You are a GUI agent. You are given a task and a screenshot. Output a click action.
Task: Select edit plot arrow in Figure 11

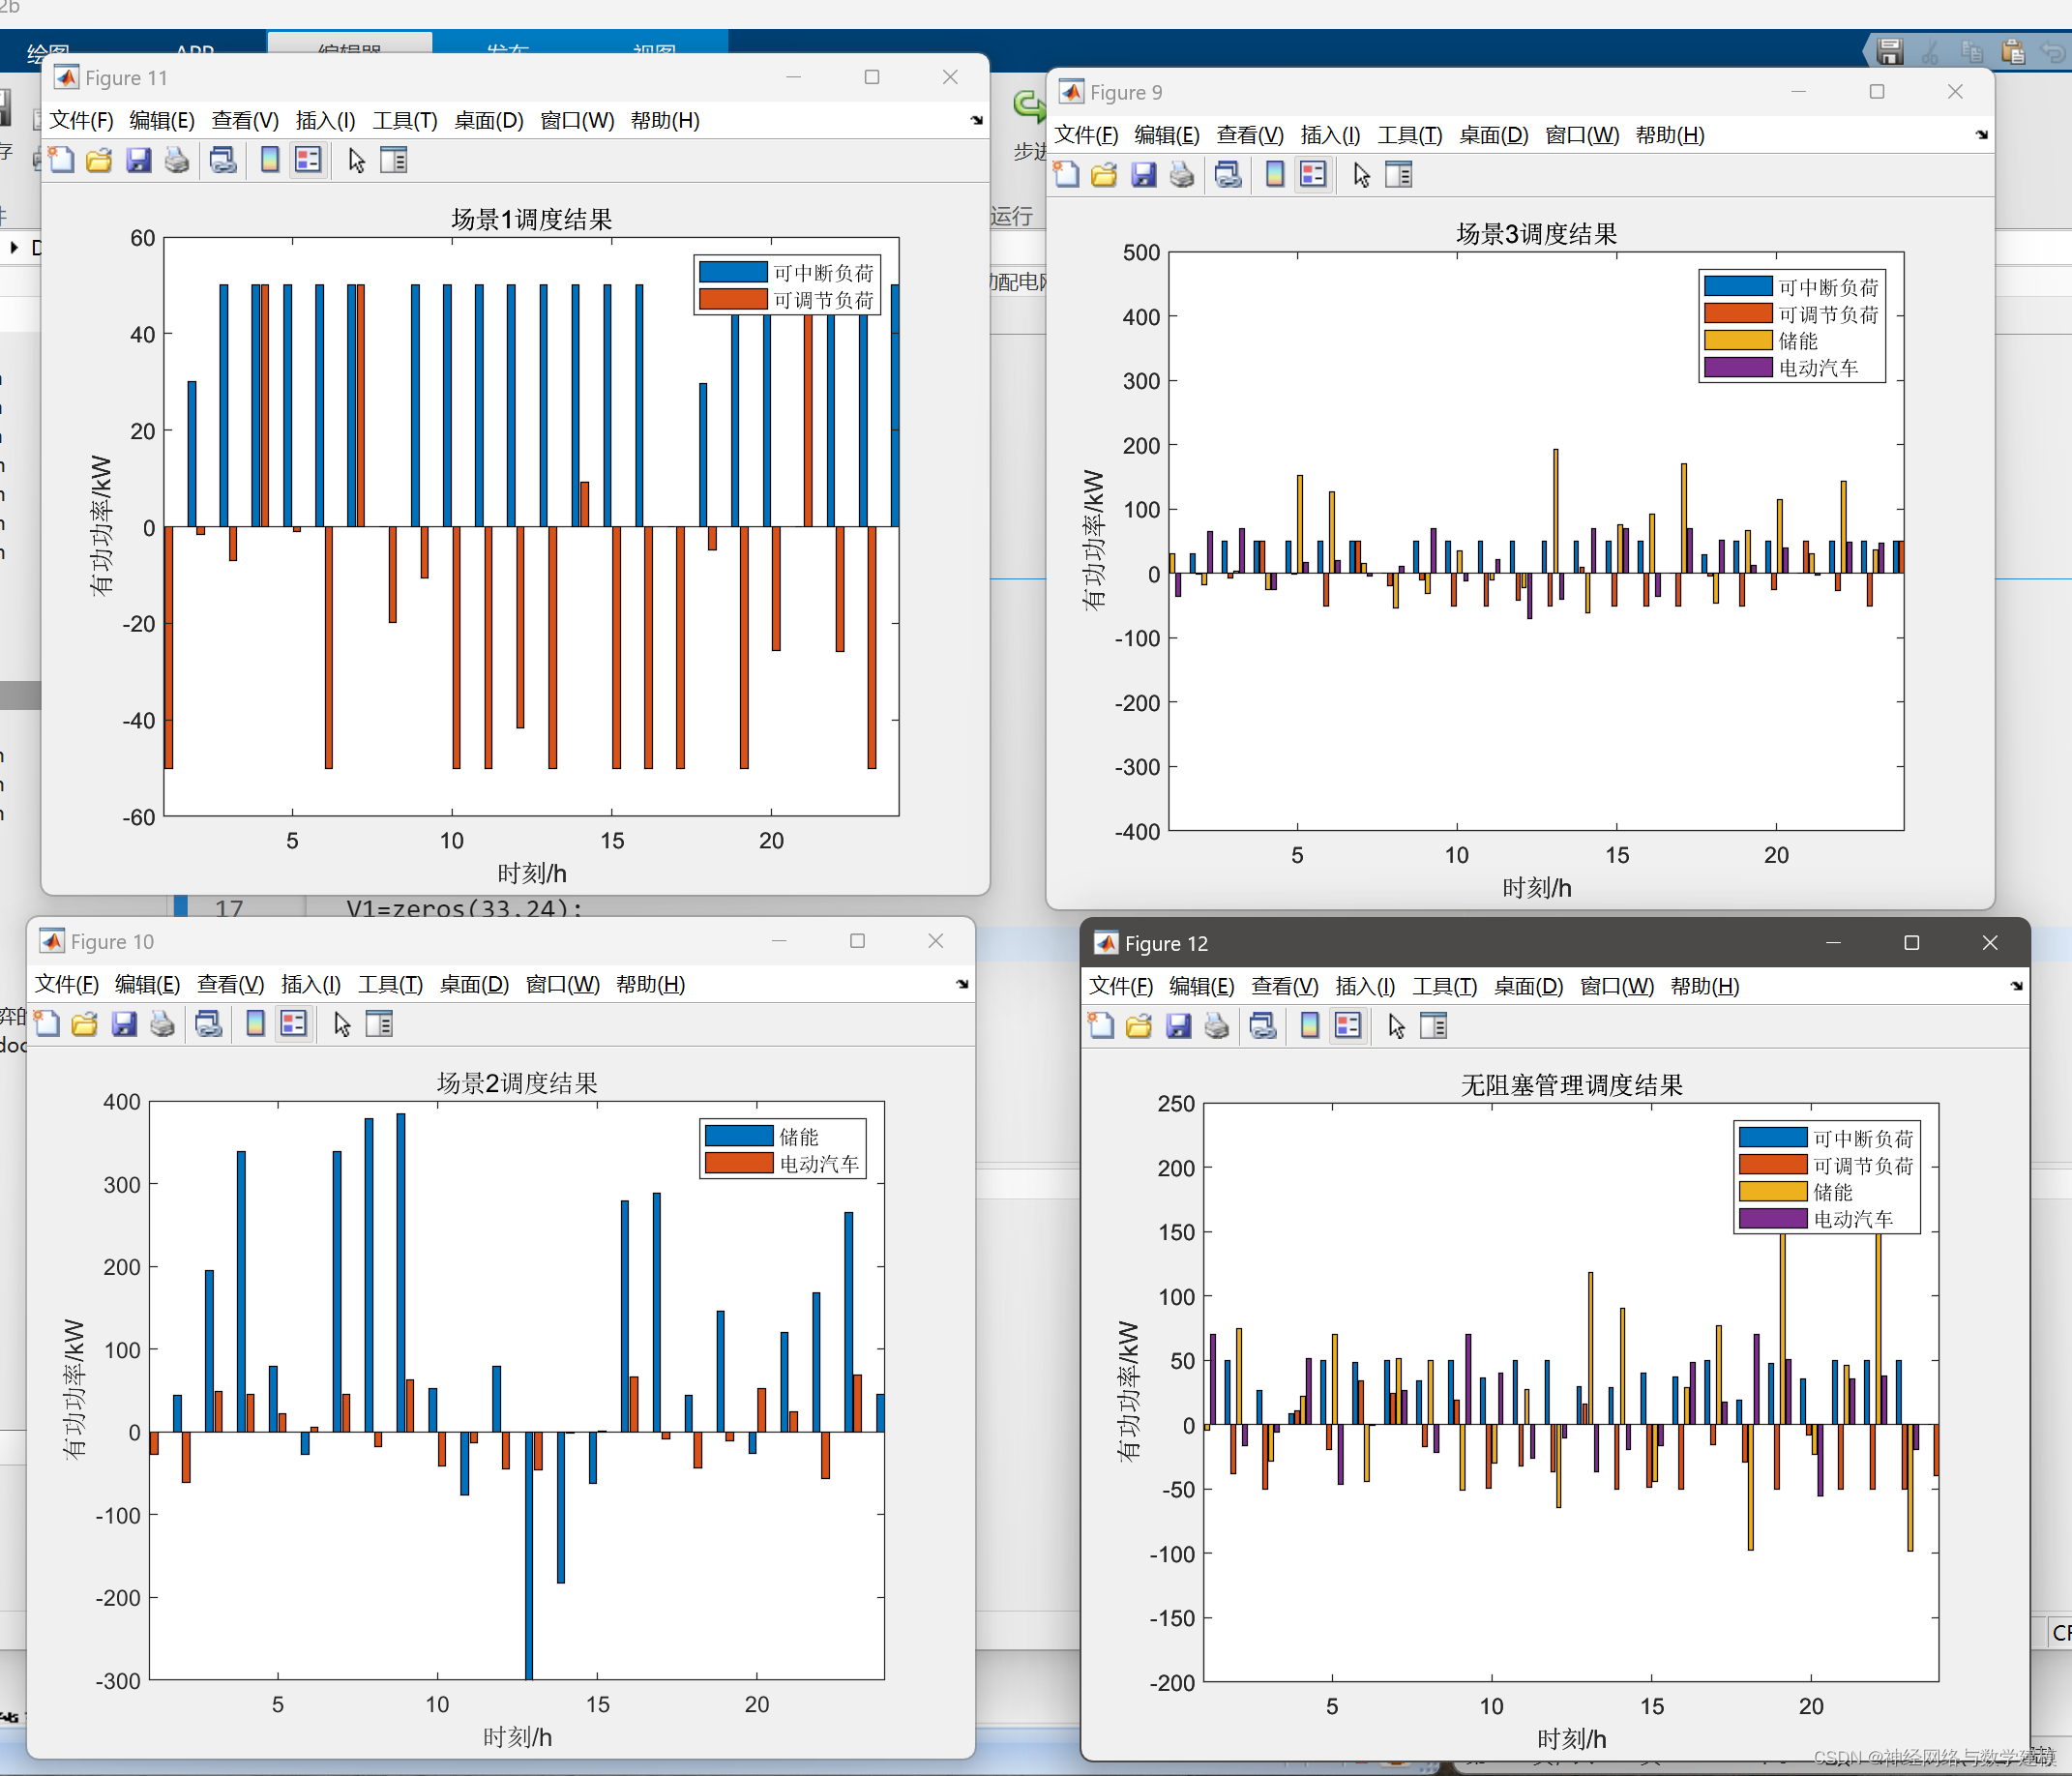point(356,160)
